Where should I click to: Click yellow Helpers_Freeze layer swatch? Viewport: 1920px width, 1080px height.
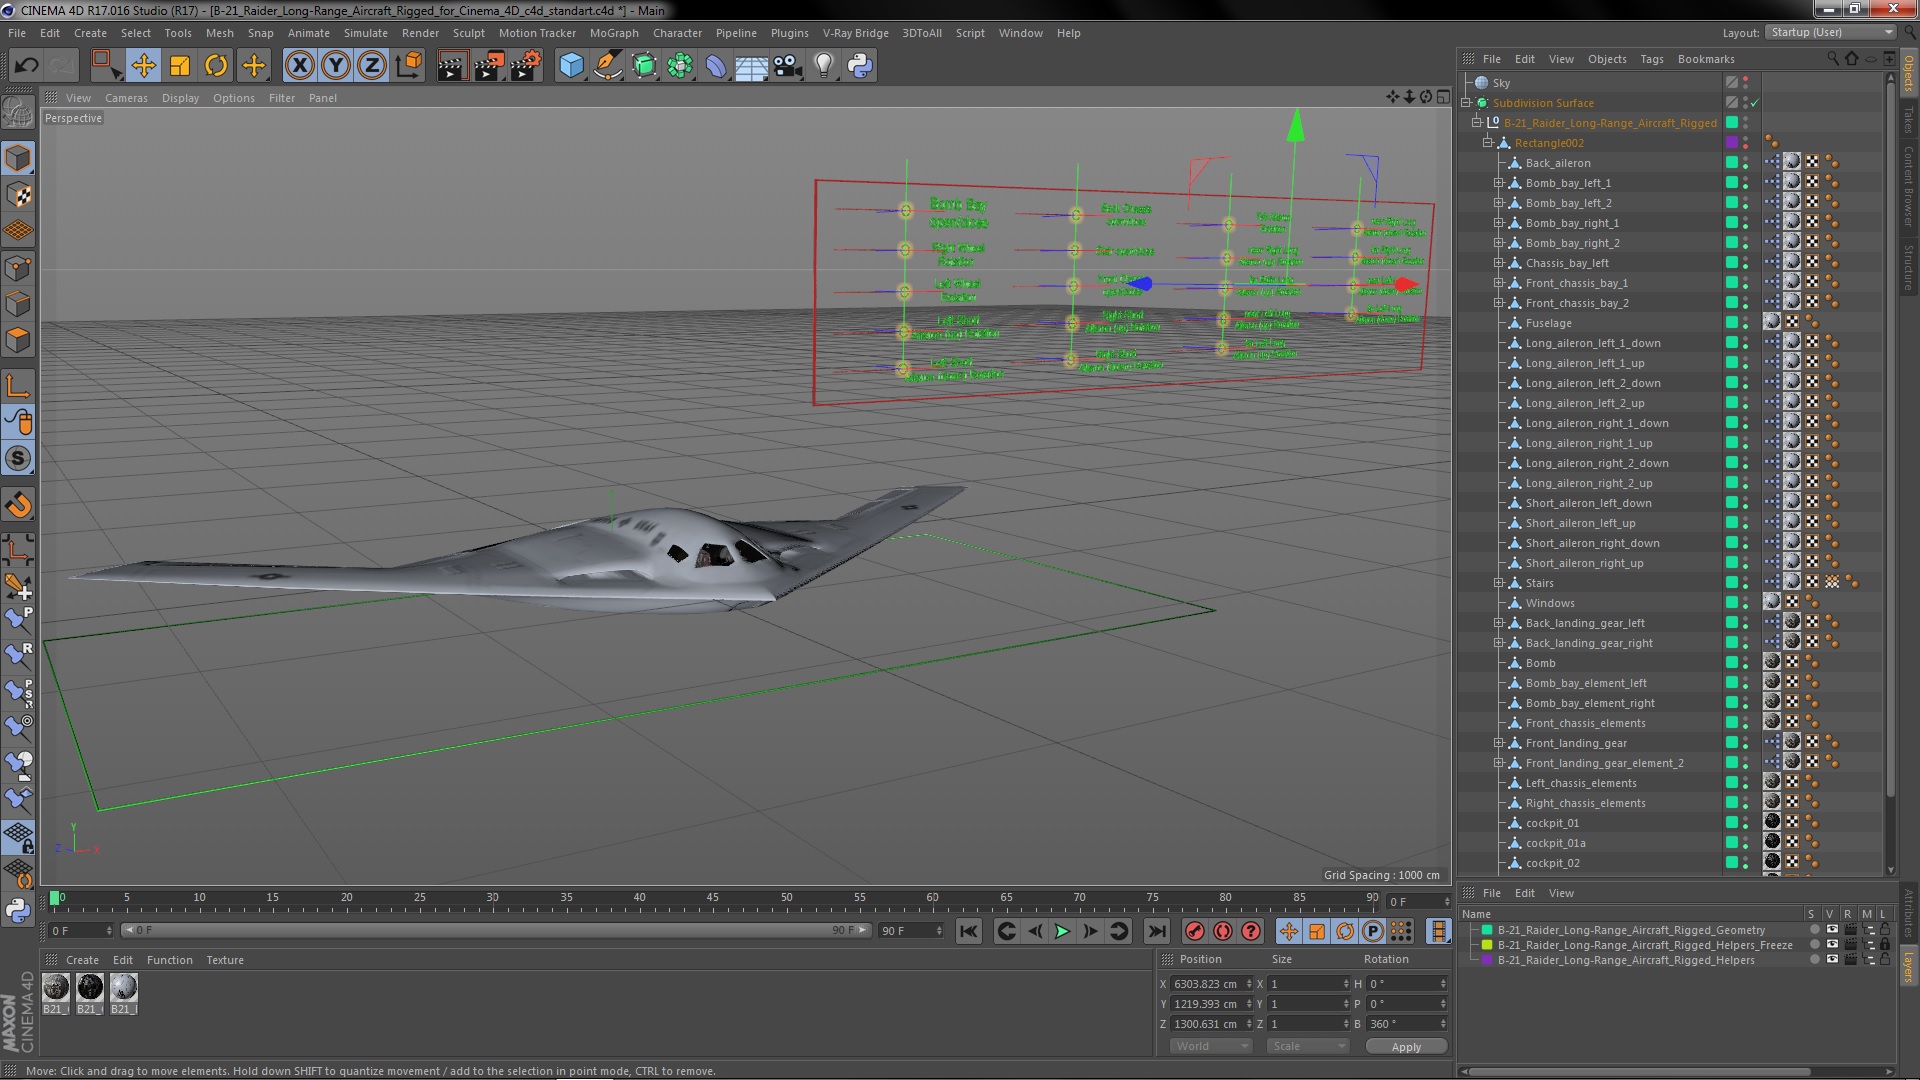click(1487, 945)
